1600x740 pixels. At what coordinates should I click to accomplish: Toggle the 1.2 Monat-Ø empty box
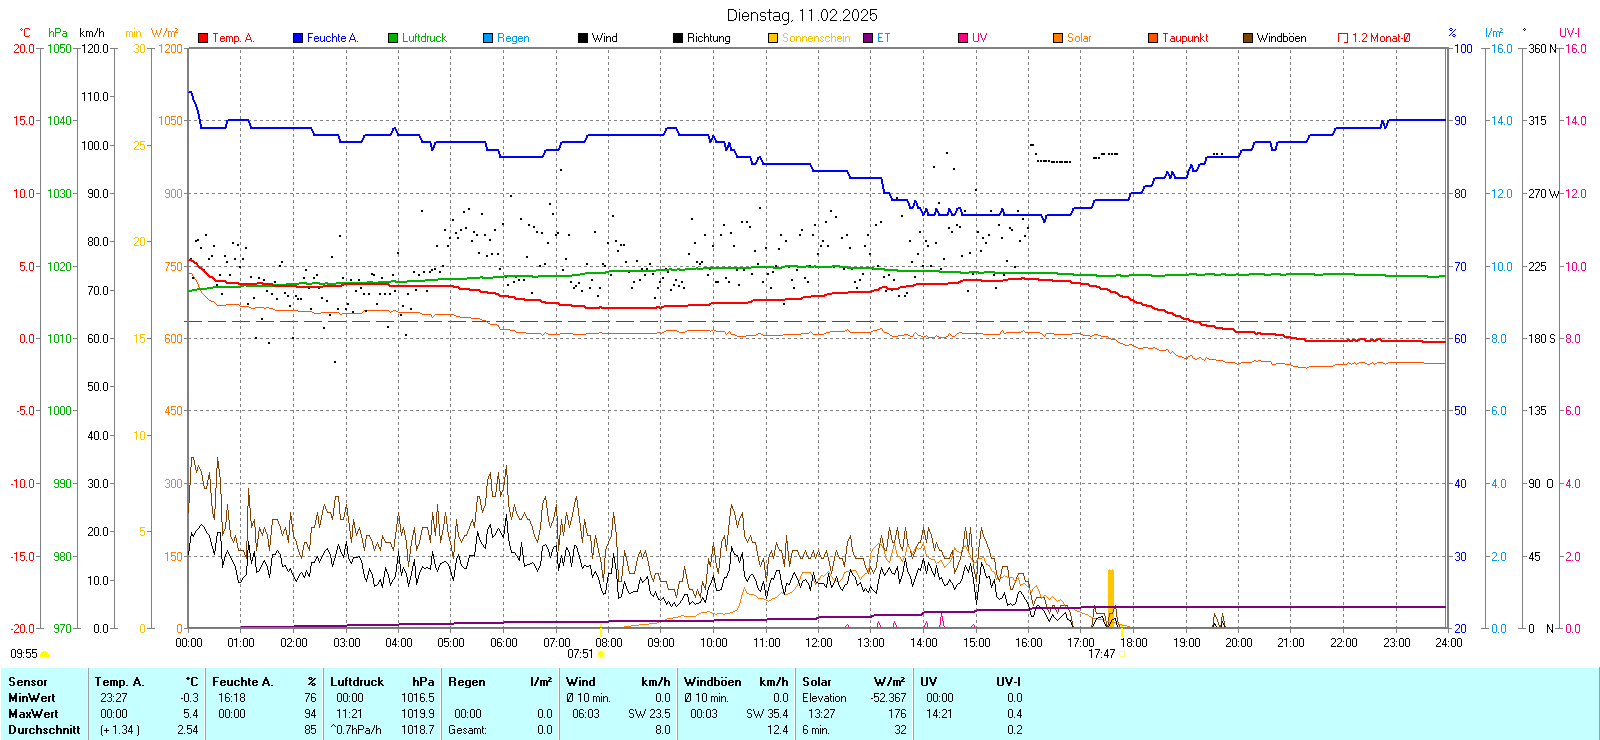pyautogui.click(x=1343, y=38)
